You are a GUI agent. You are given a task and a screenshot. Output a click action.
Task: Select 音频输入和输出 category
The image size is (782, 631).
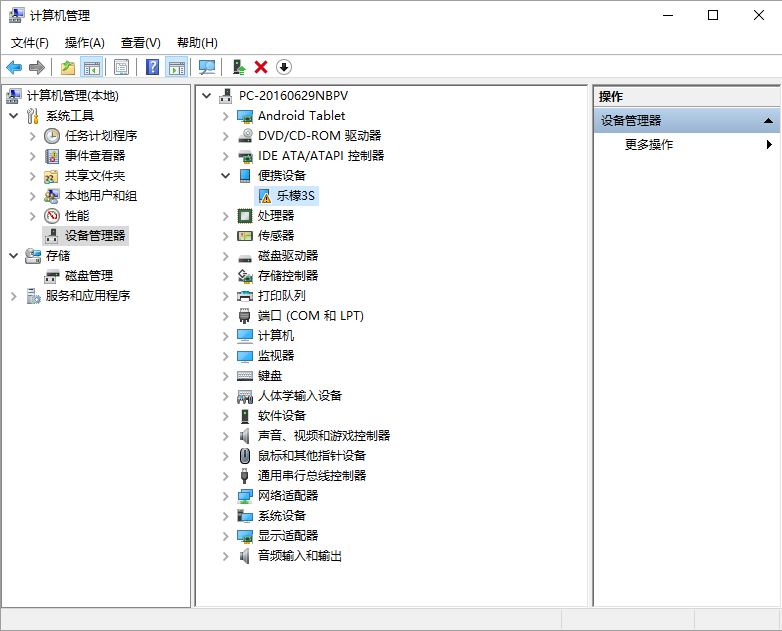coord(300,556)
